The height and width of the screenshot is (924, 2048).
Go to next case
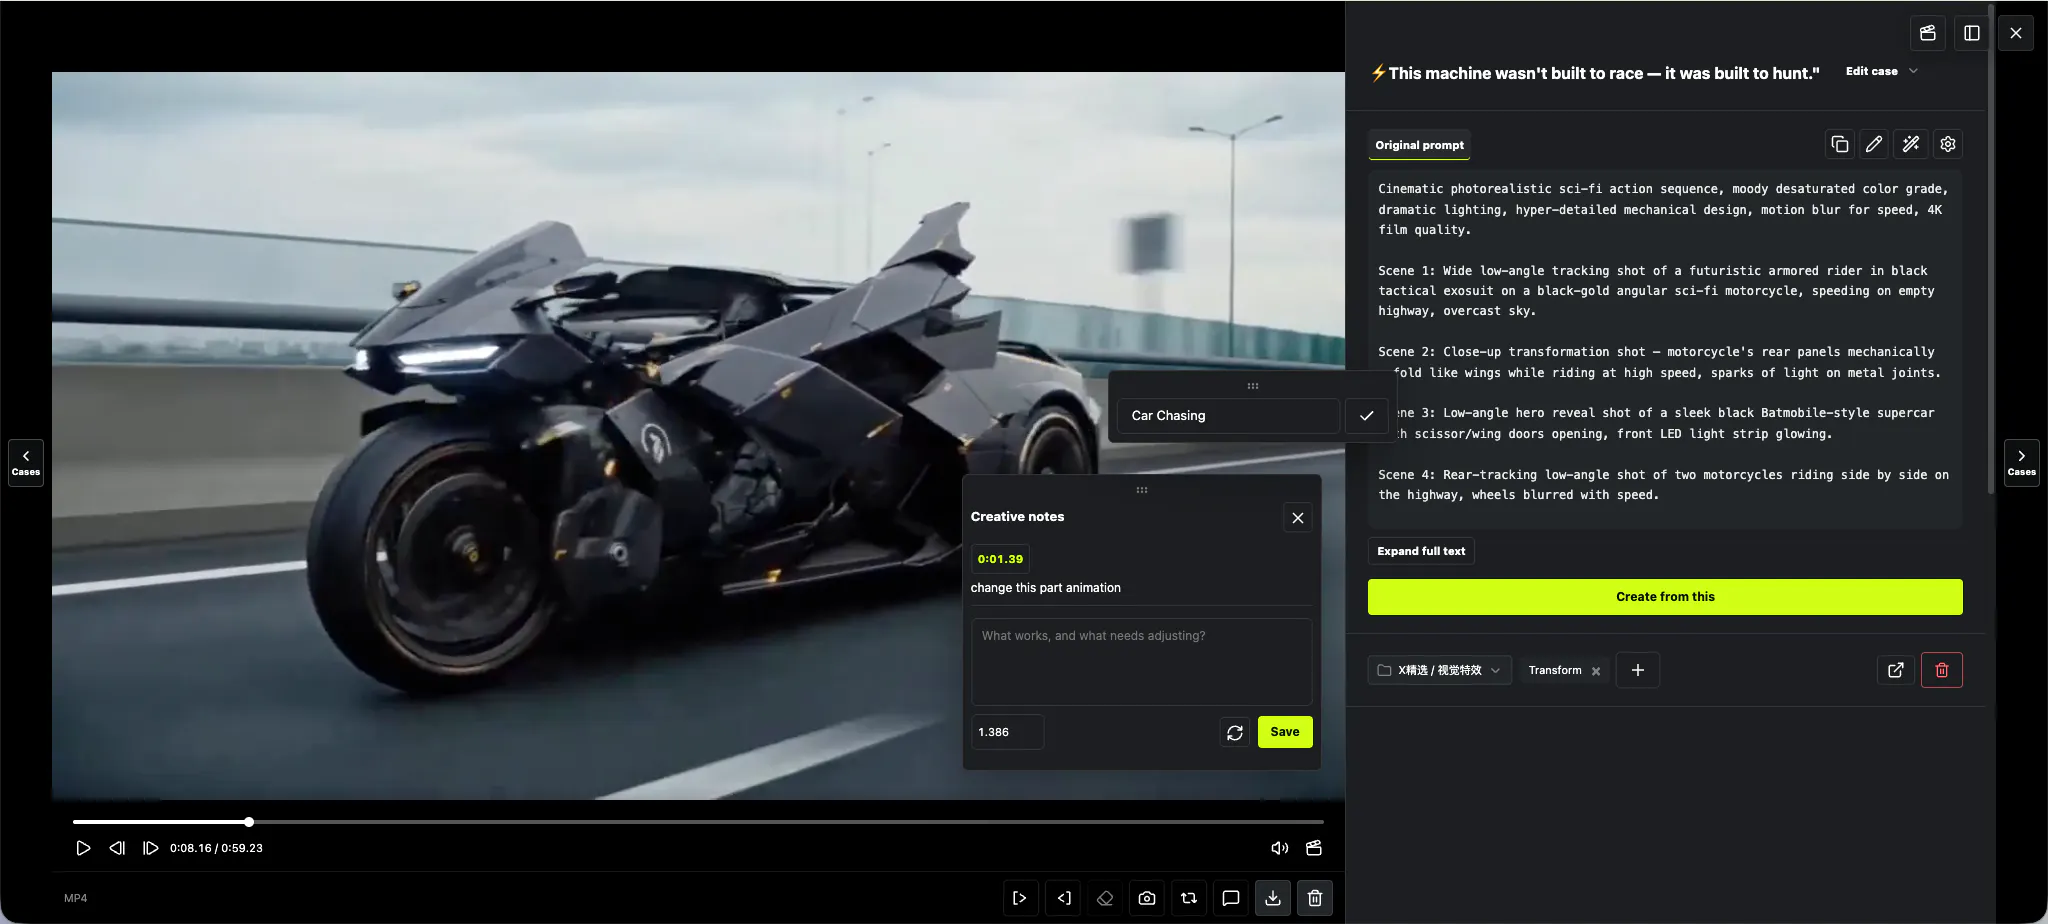click(2022, 463)
